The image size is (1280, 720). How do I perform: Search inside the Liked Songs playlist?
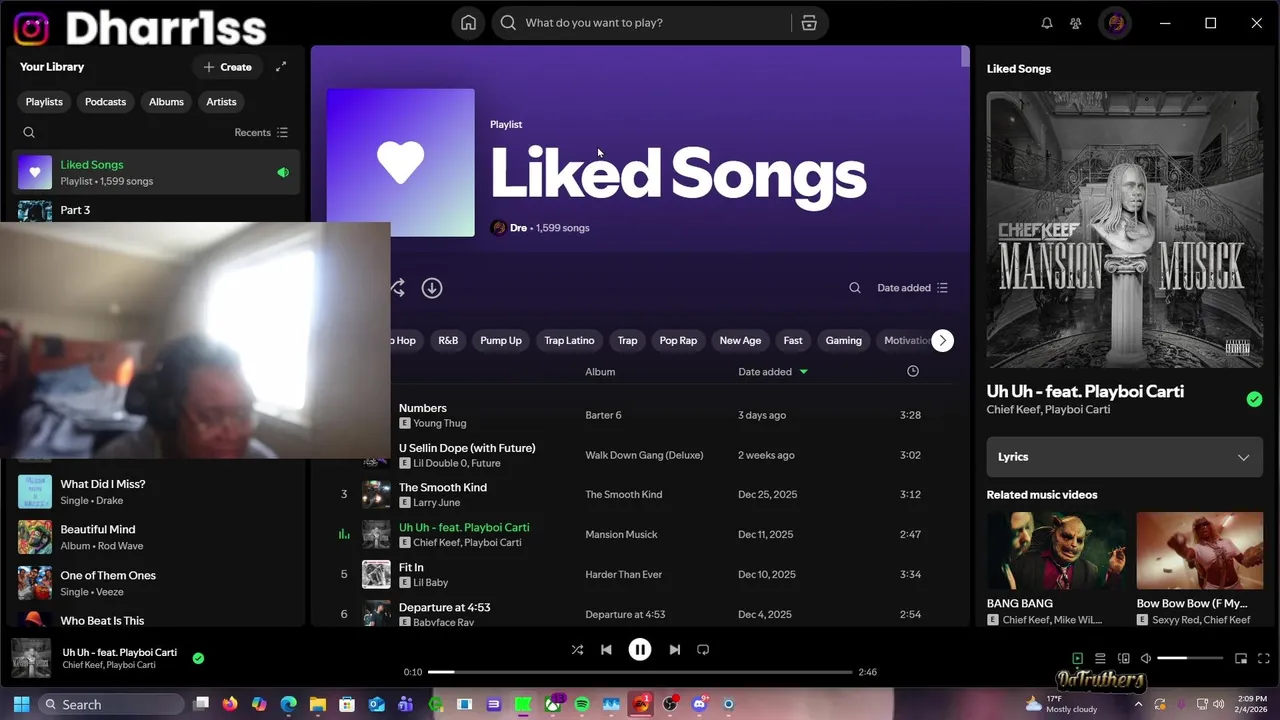[x=855, y=288]
